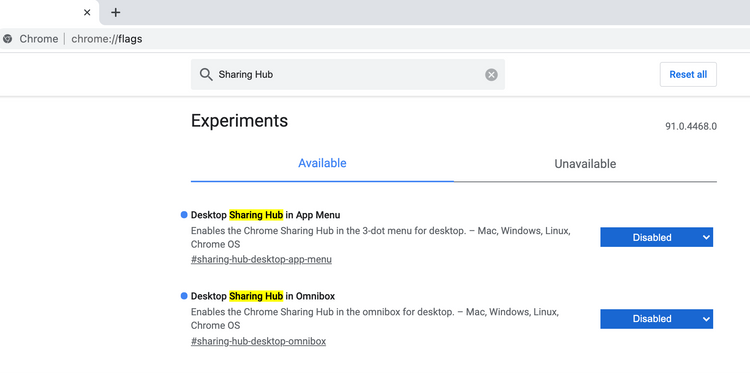The width and height of the screenshot is (750, 375).
Task: Click the Desktop Sharing Hub in App Menu title
Action: click(265, 215)
